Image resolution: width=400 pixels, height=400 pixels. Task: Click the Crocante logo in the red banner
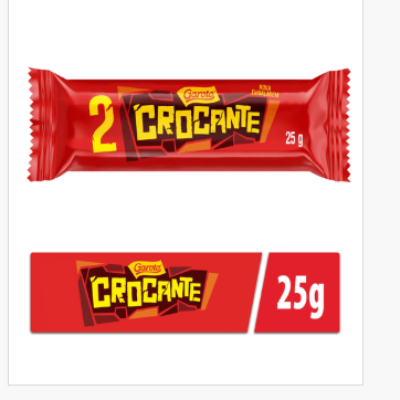(x=147, y=293)
